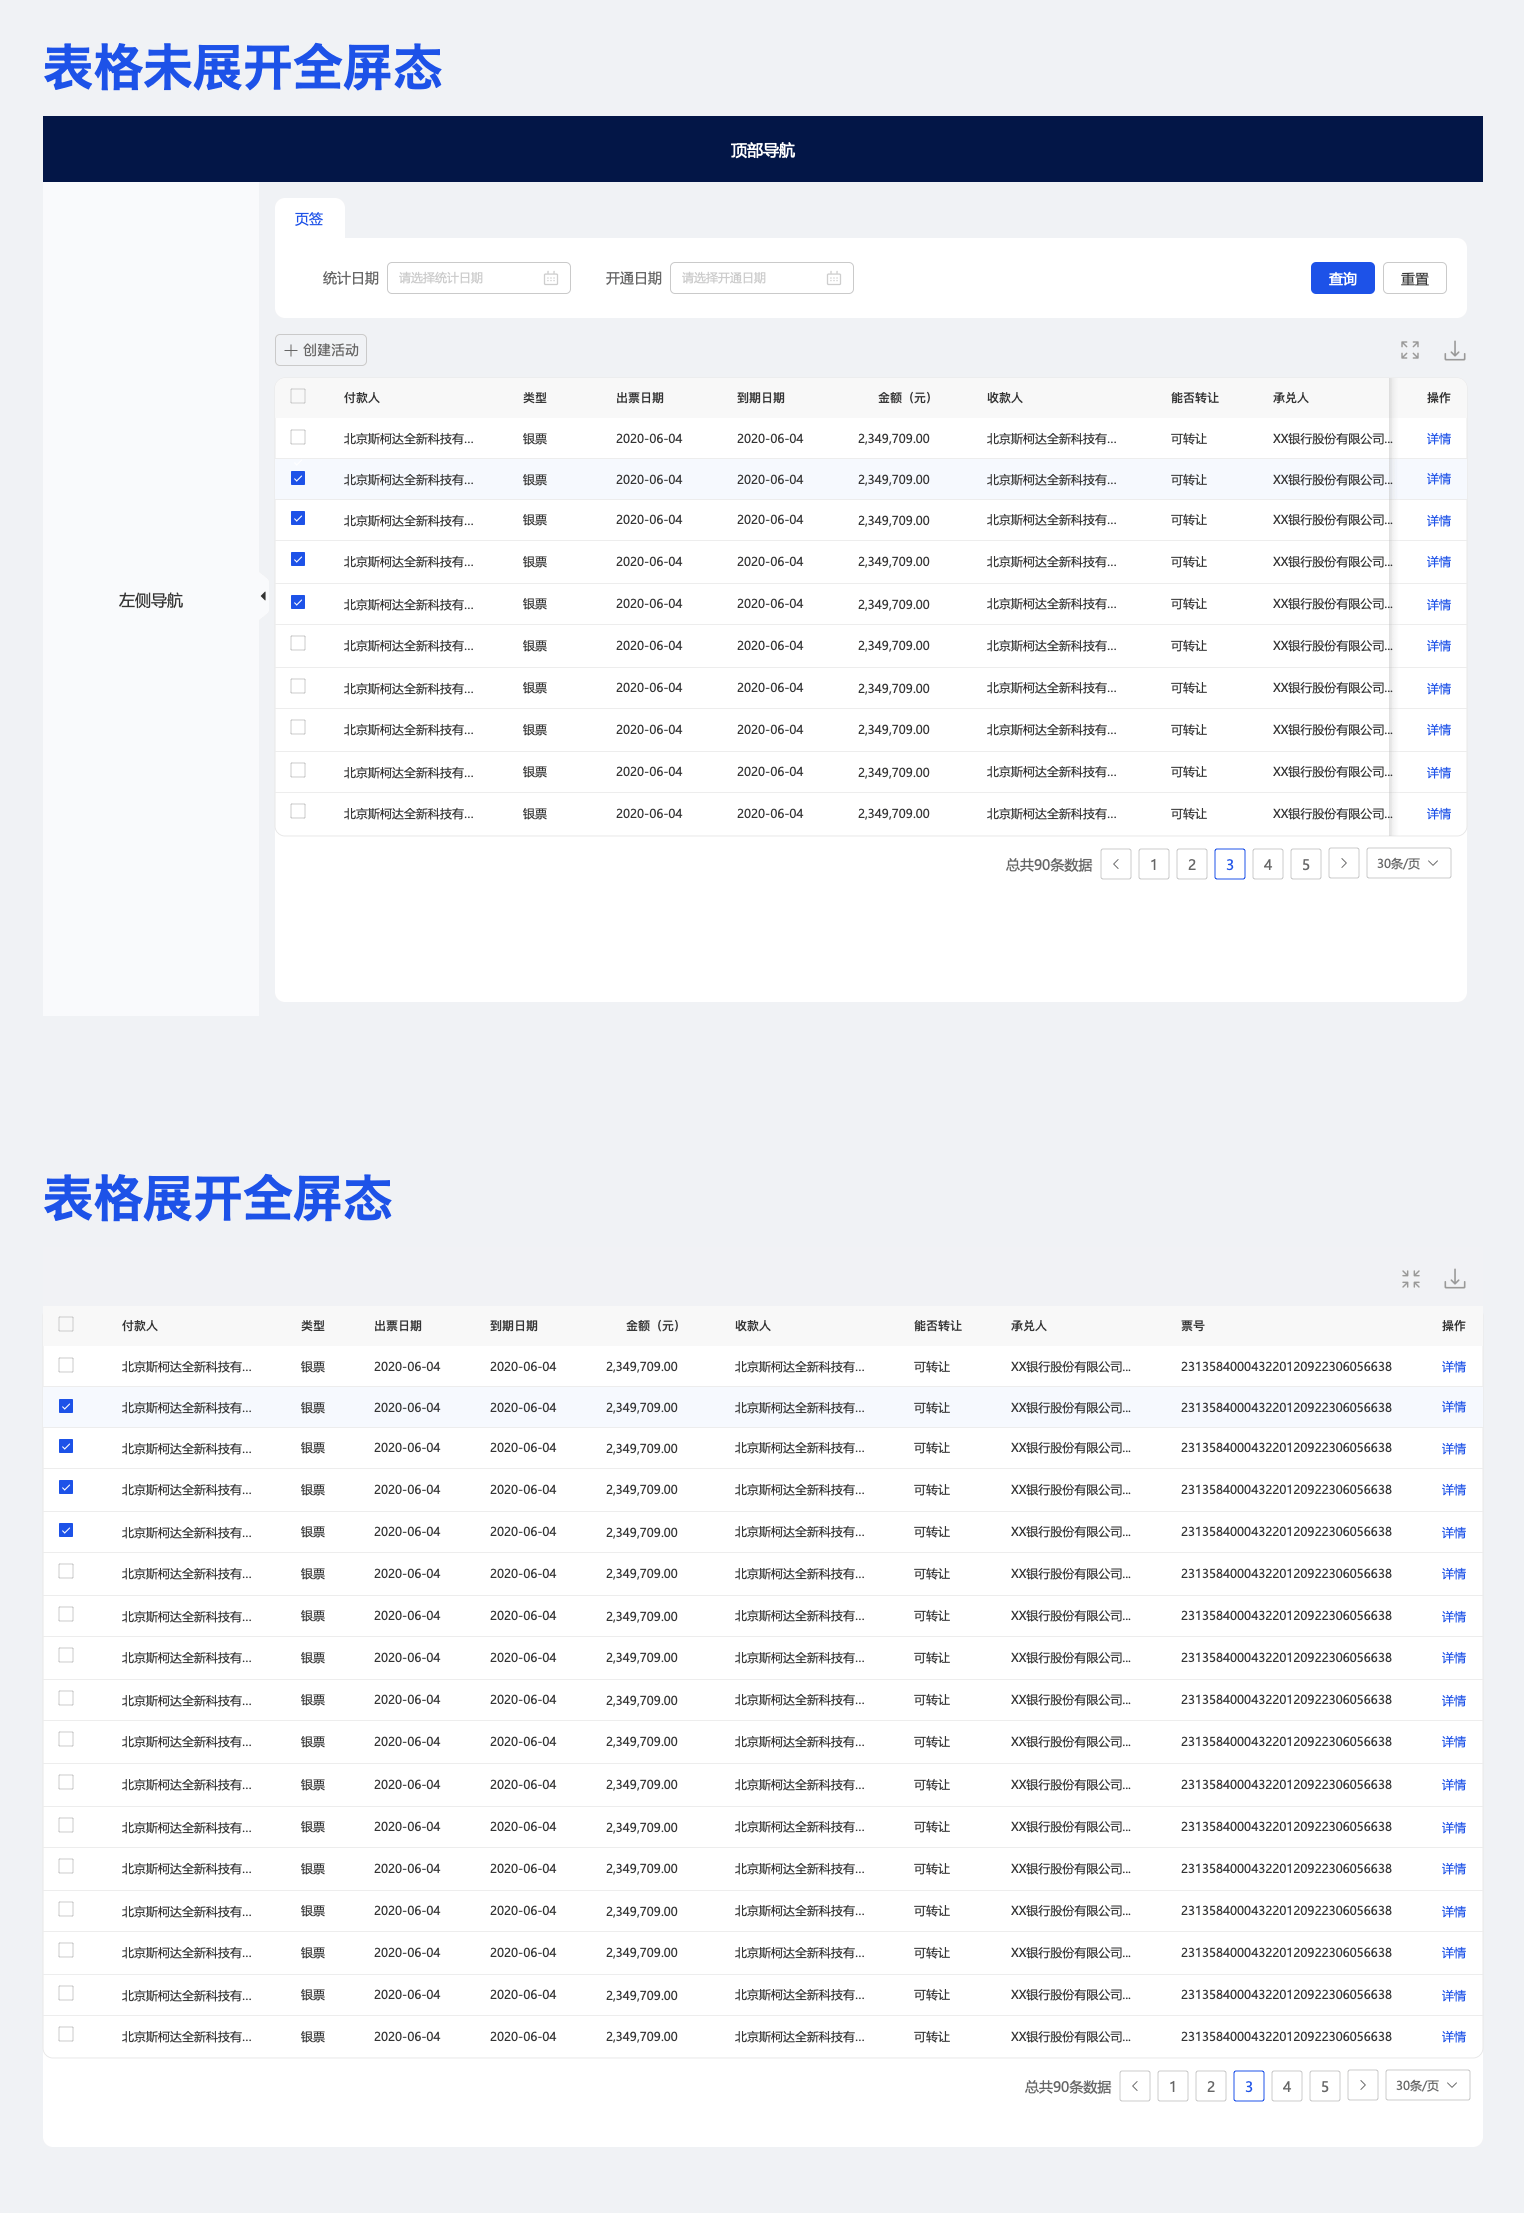Screen dimensions: 1524x2213
Task: Go to page 2 in lower pagination
Action: 1211,2086
